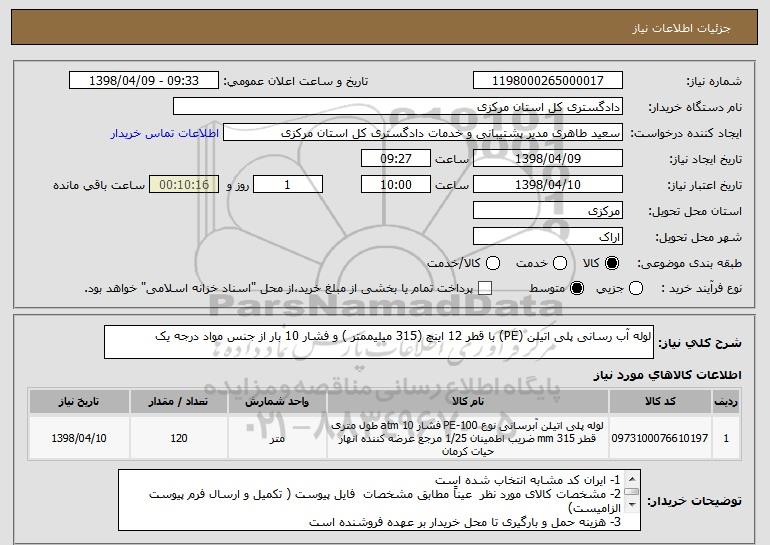Click the remaining days field showing 1

coord(288,185)
